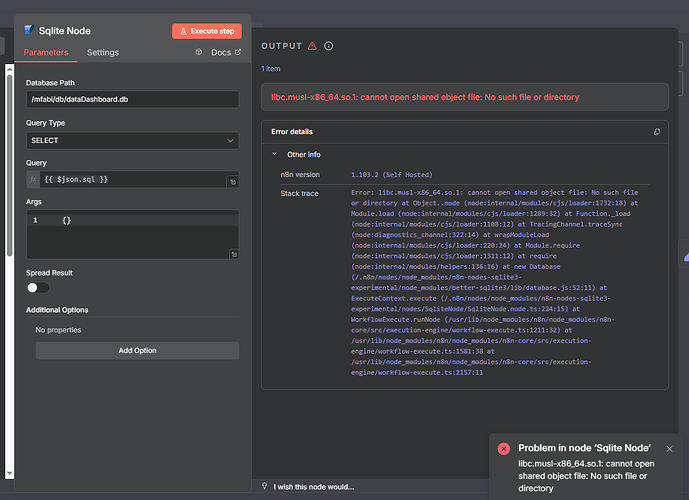This screenshot has height=500, width=689.
Task: Click the parameters panel scrollbar thumb
Action: (x=9, y=165)
